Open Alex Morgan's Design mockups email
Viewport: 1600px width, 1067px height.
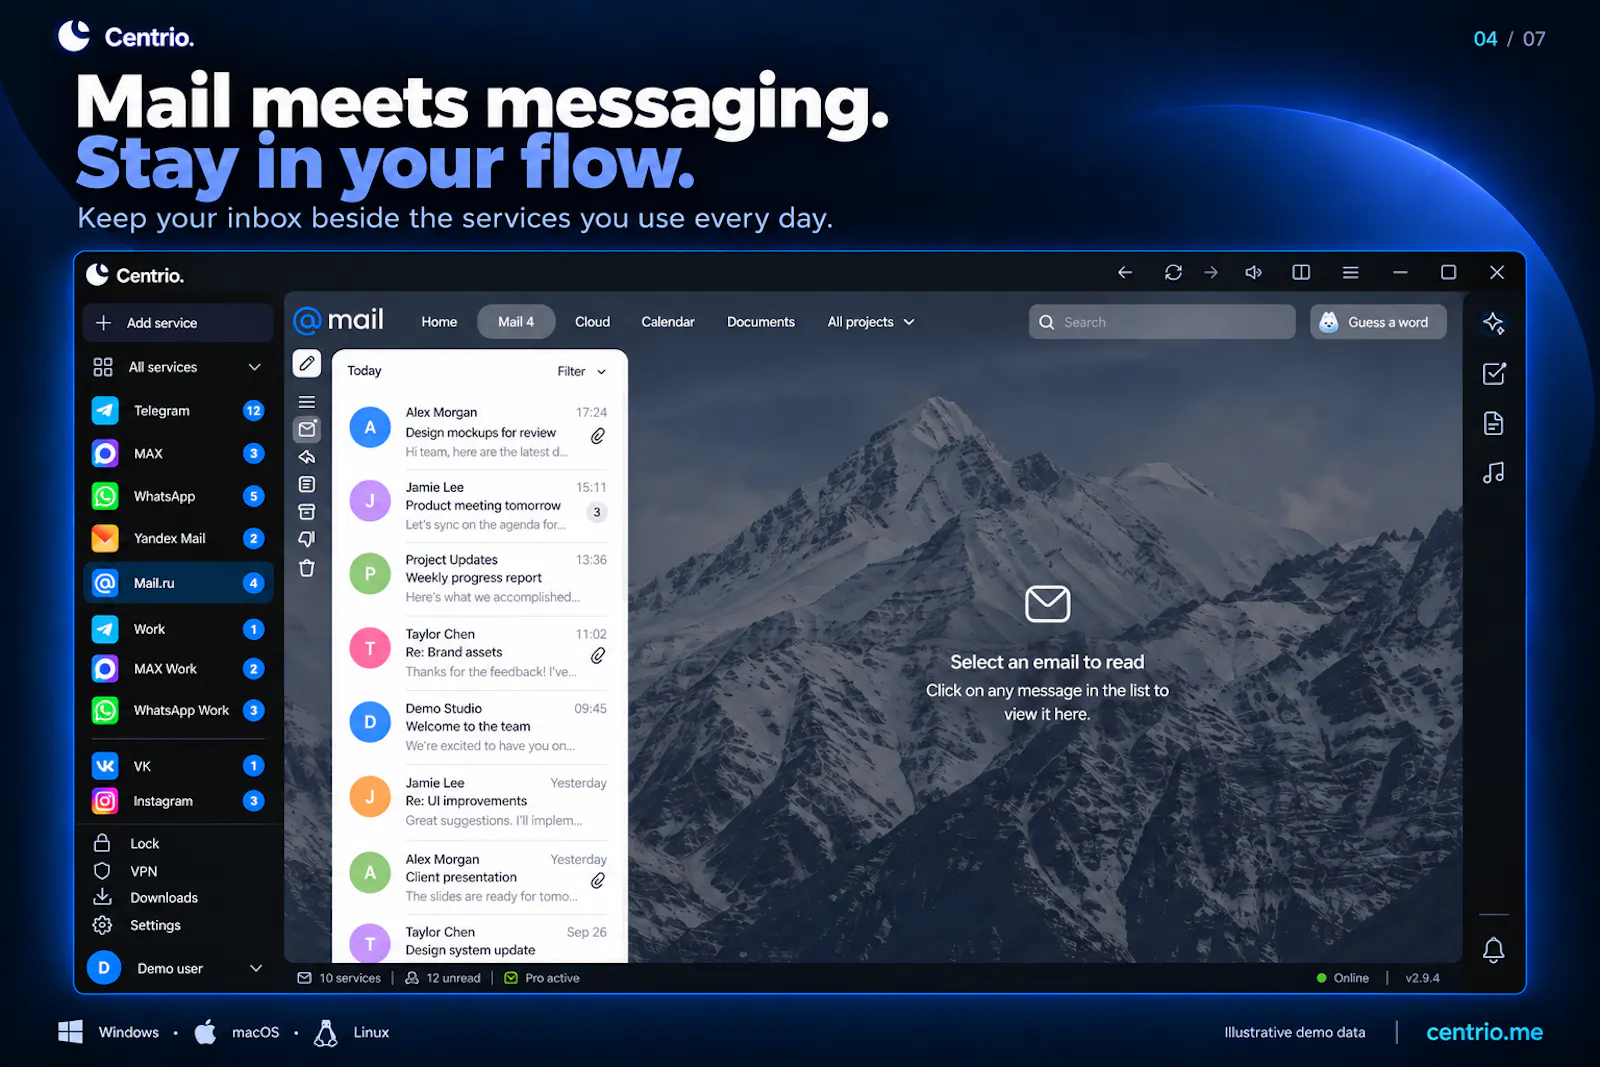pos(478,432)
